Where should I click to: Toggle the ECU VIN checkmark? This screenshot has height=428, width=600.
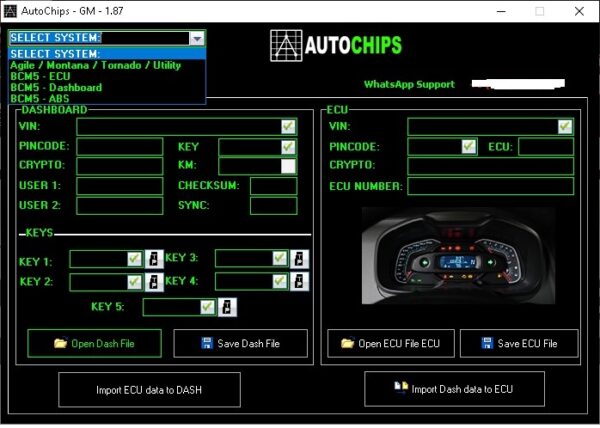[x=565, y=127]
